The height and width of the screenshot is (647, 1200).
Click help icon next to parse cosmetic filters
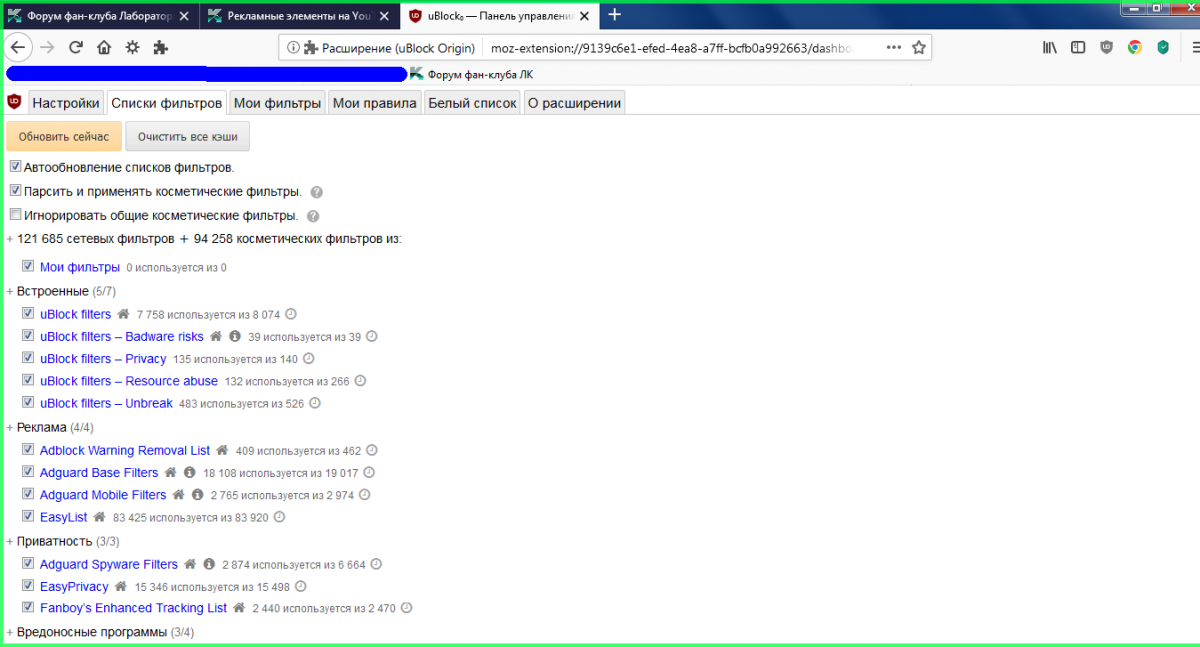316,192
